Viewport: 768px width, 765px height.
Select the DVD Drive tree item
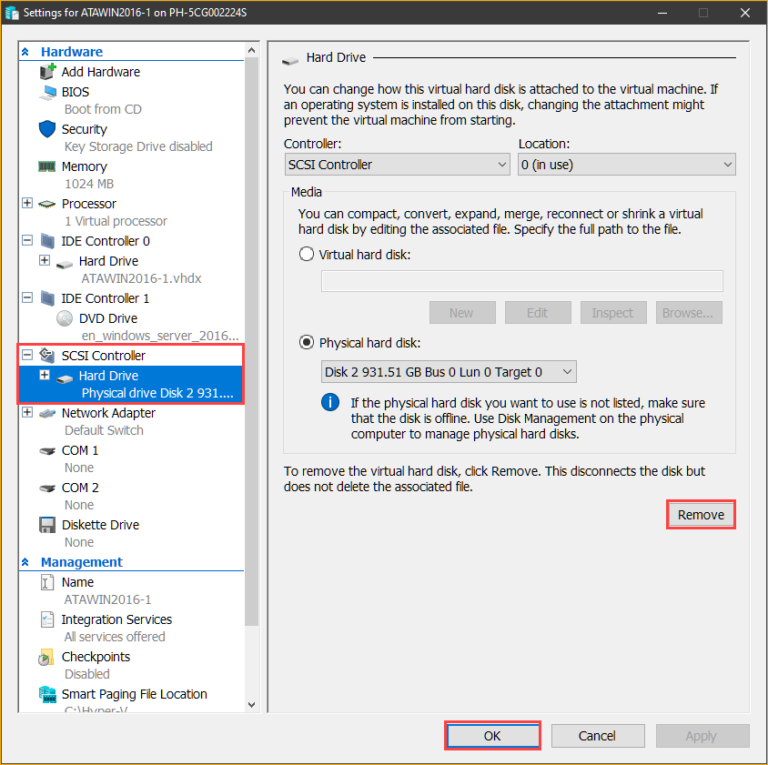tap(108, 318)
